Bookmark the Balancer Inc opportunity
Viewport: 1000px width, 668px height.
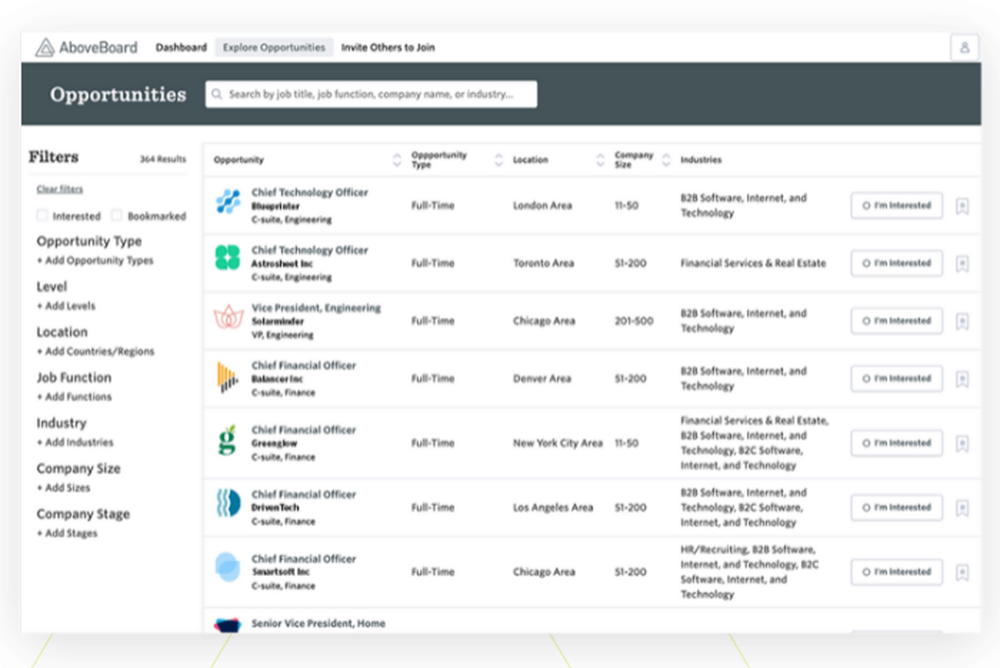pos(962,379)
